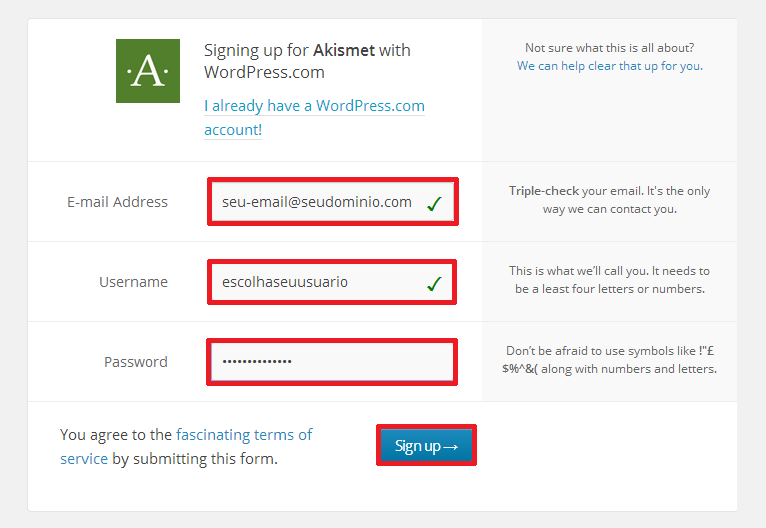Click the green Akismet logo

148,71
